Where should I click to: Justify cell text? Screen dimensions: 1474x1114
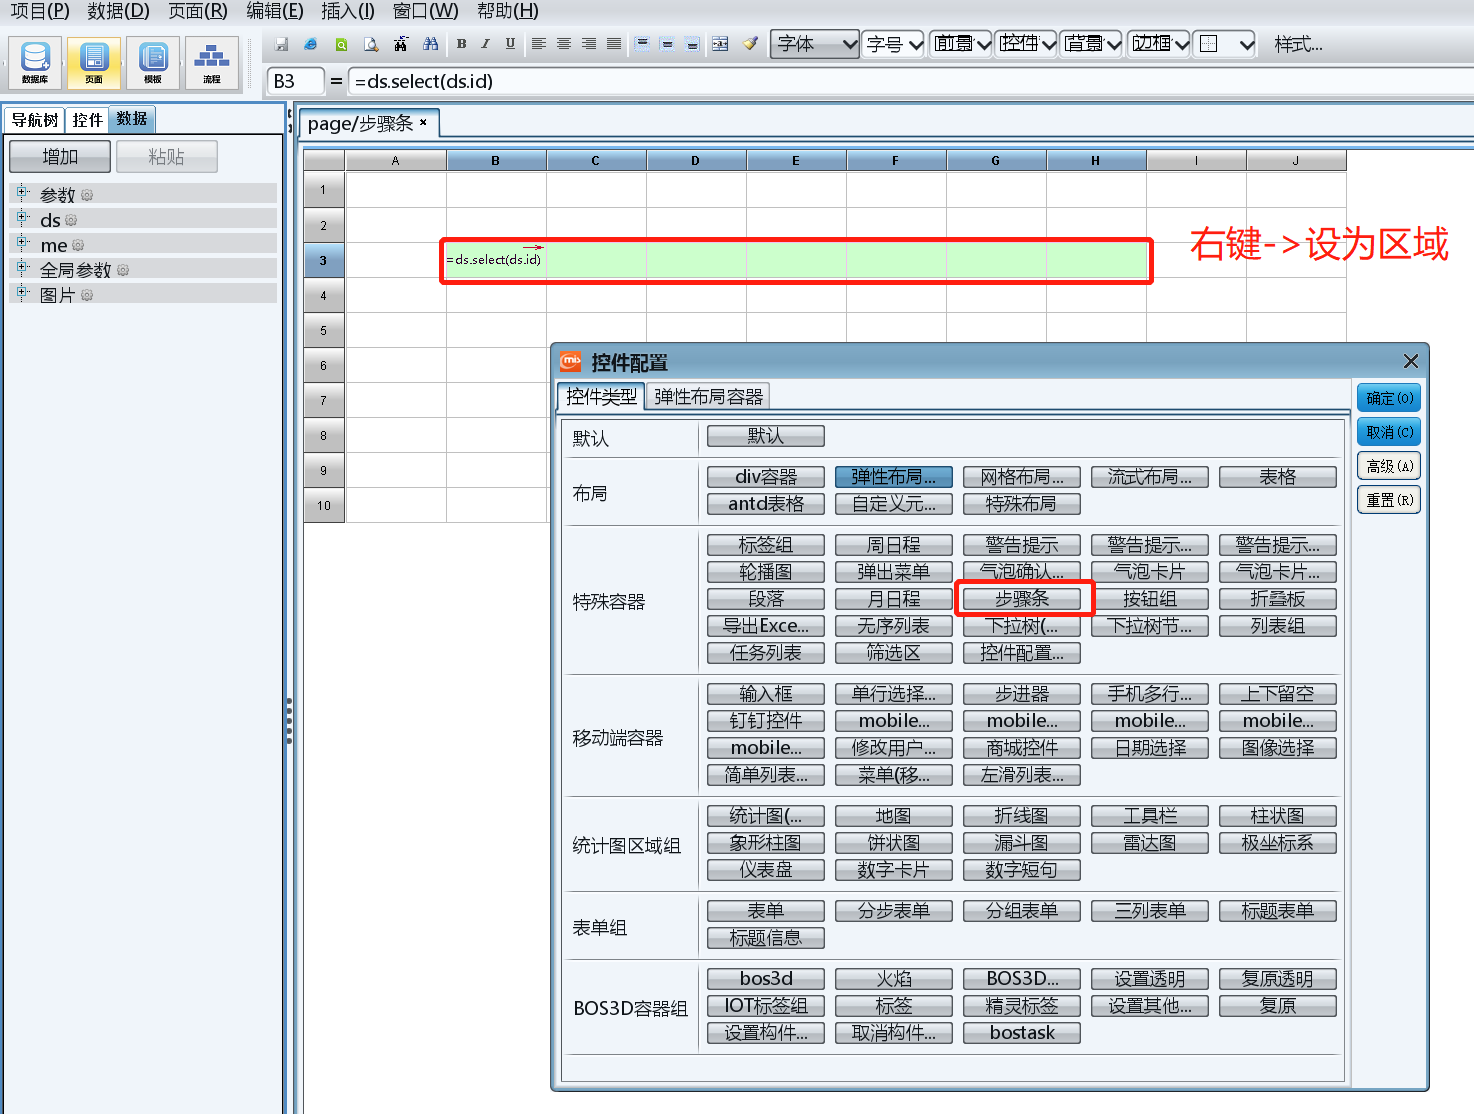(x=614, y=44)
